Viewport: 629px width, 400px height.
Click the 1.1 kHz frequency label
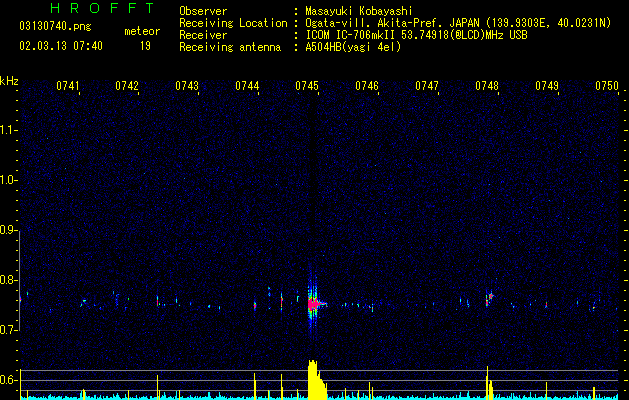click(x=8, y=130)
